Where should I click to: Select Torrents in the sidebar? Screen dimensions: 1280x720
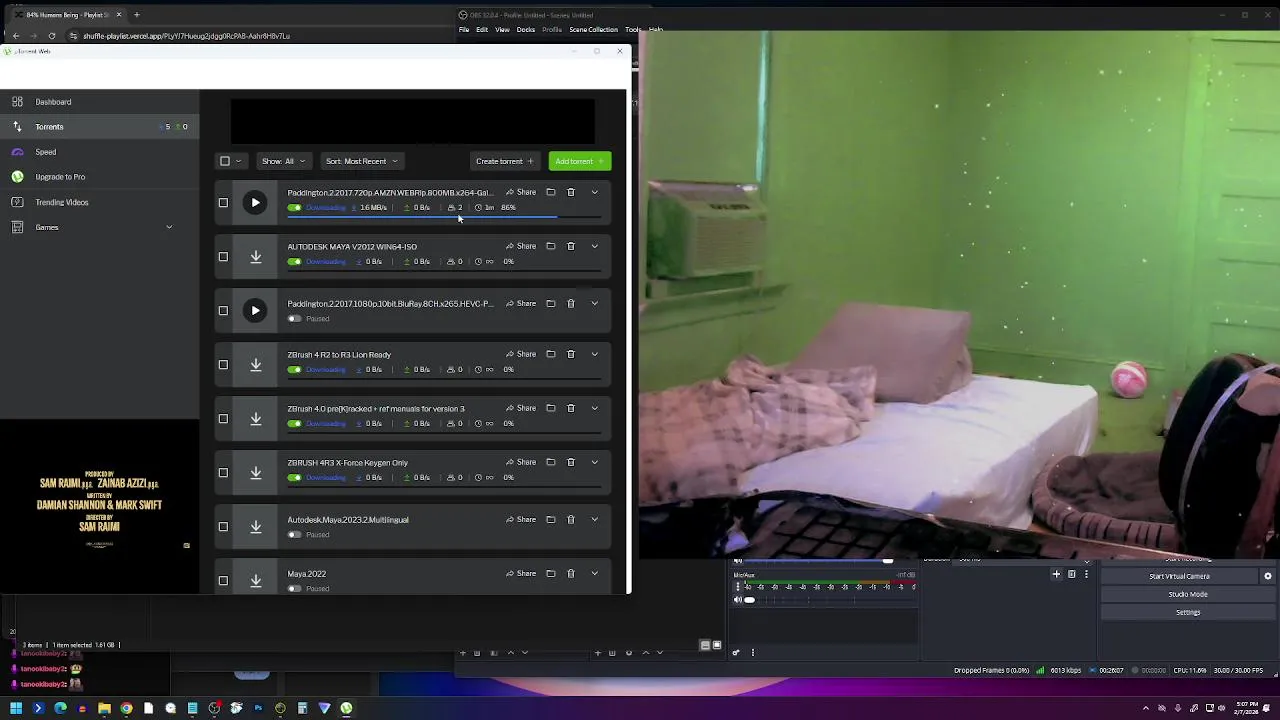click(99, 127)
